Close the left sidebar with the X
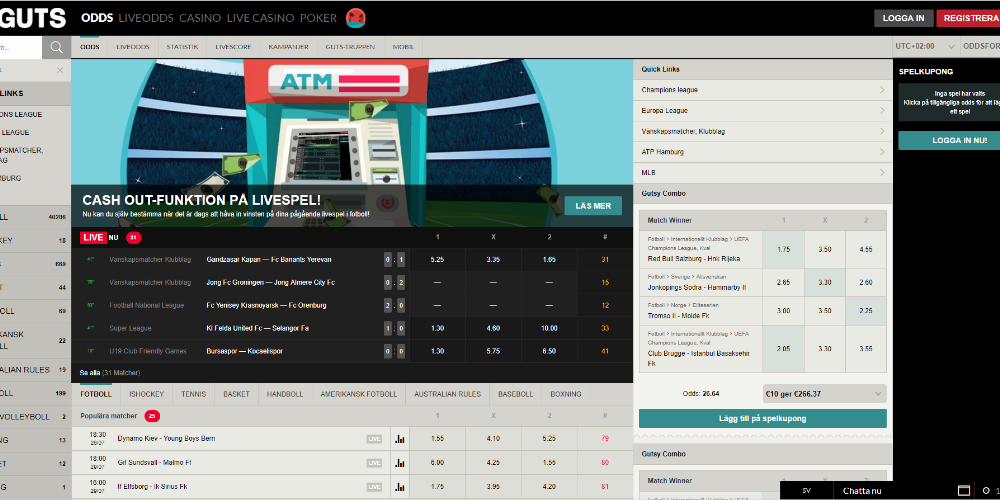 [x=60, y=70]
